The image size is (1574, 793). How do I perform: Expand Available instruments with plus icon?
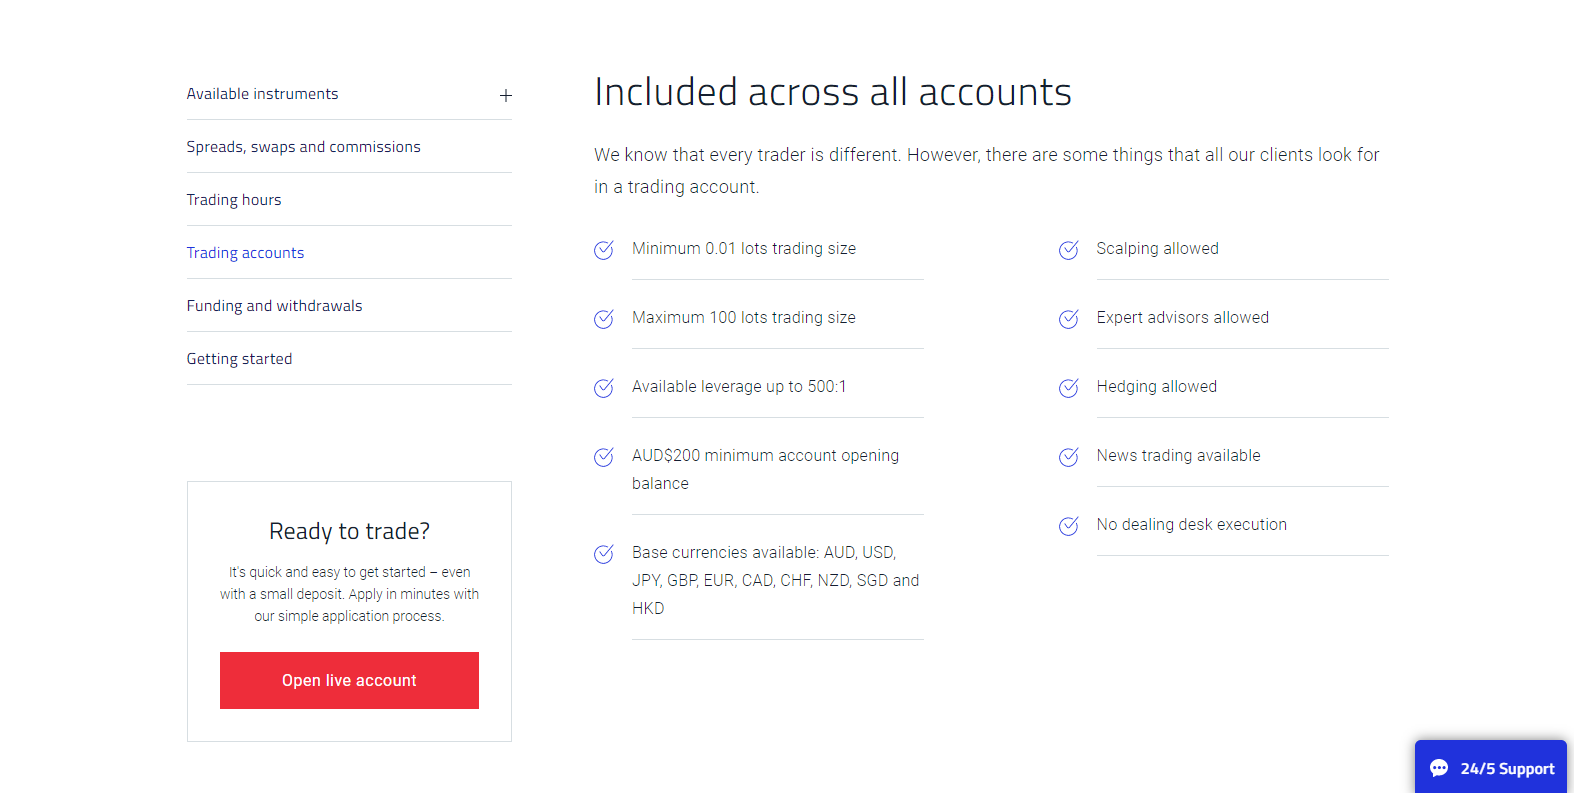pyautogui.click(x=506, y=95)
